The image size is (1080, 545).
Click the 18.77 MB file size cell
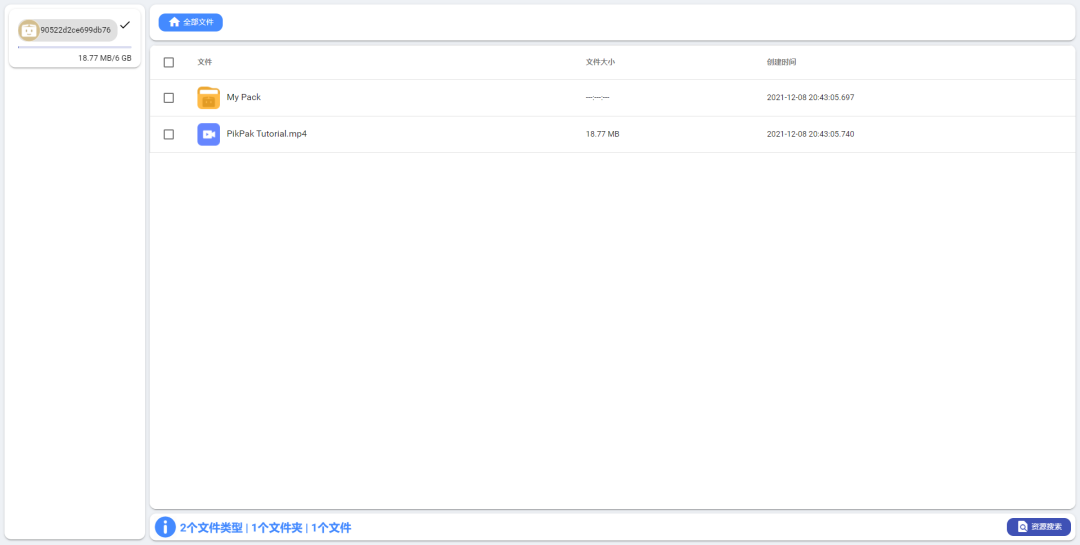[x=602, y=134]
